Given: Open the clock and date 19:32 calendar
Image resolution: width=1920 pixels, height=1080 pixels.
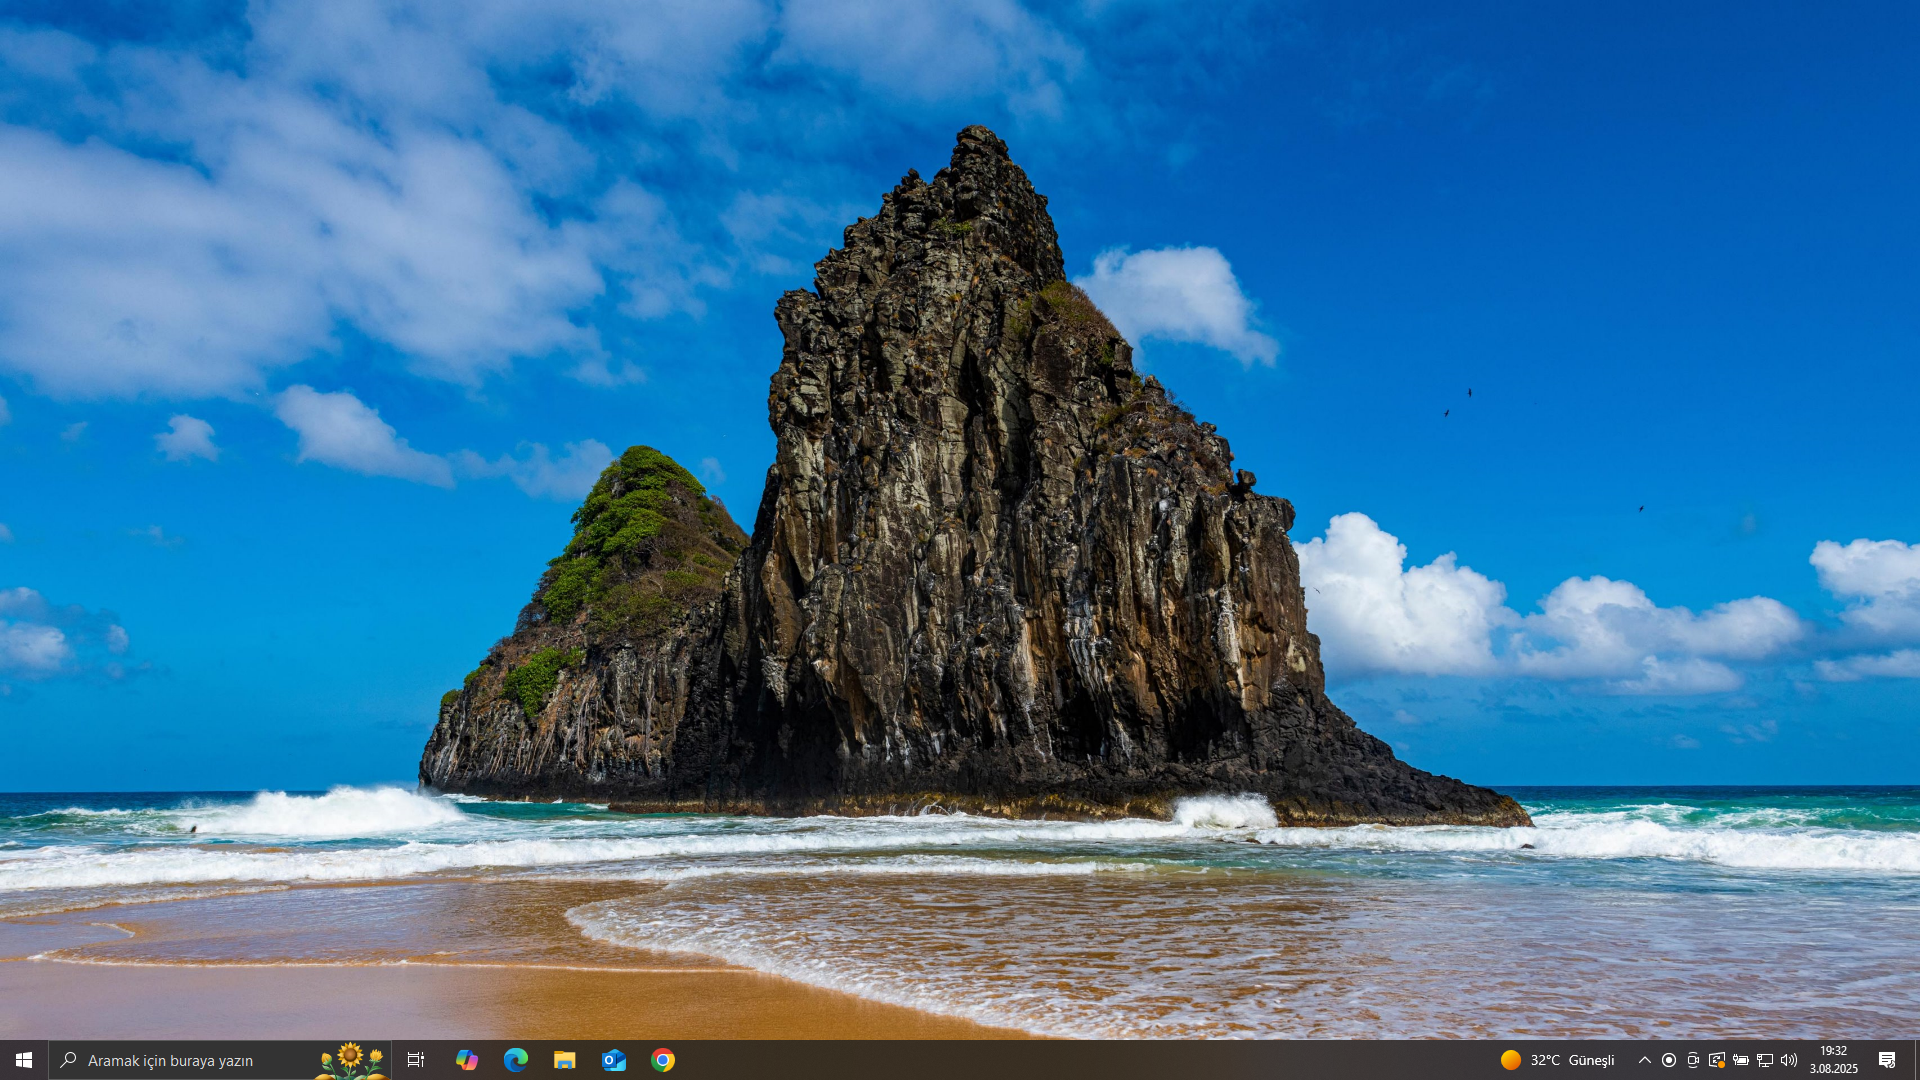Looking at the screenshot, I should click(x=1833, y=1060).
